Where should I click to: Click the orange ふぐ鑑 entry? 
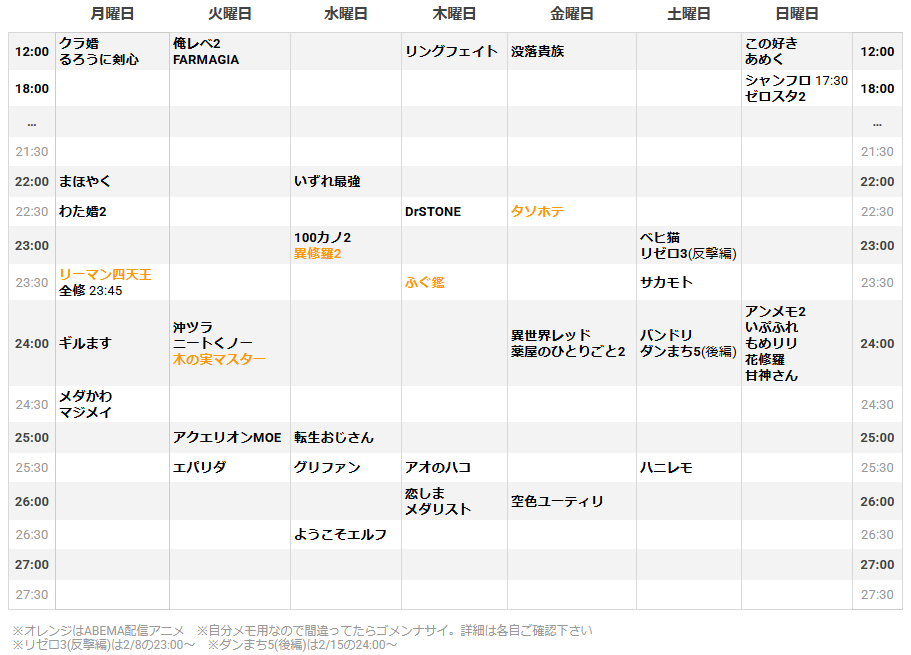pos(425,282)
